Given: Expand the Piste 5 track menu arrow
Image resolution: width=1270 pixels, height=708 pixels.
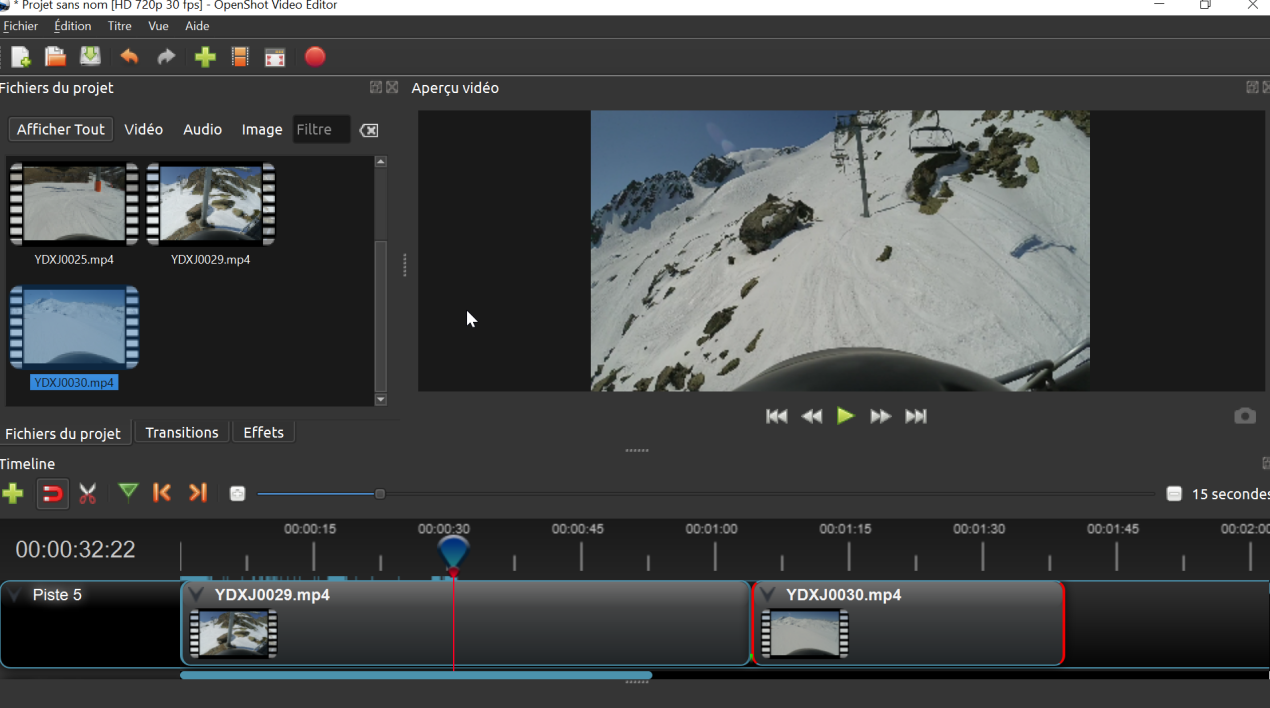Looking at the screenshot, I should click(x=14, y=595).
